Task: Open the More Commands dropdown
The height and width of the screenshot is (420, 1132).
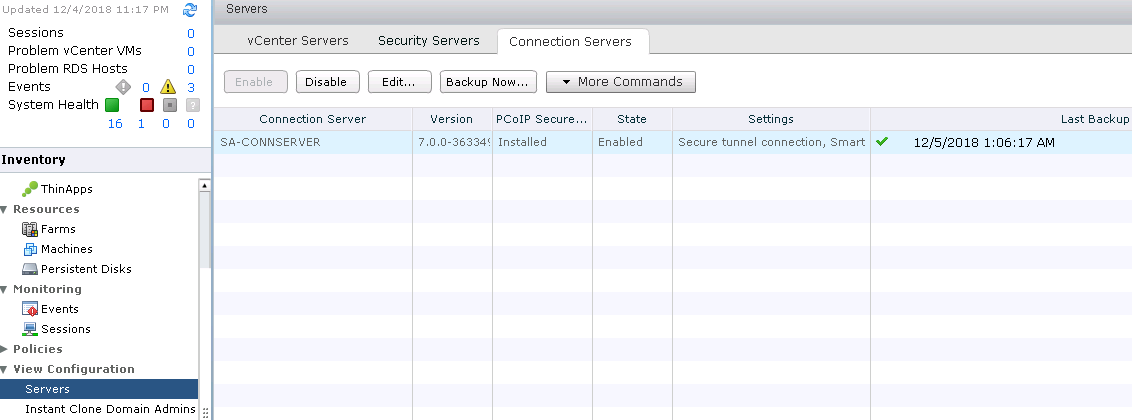Action: point(620,82)
